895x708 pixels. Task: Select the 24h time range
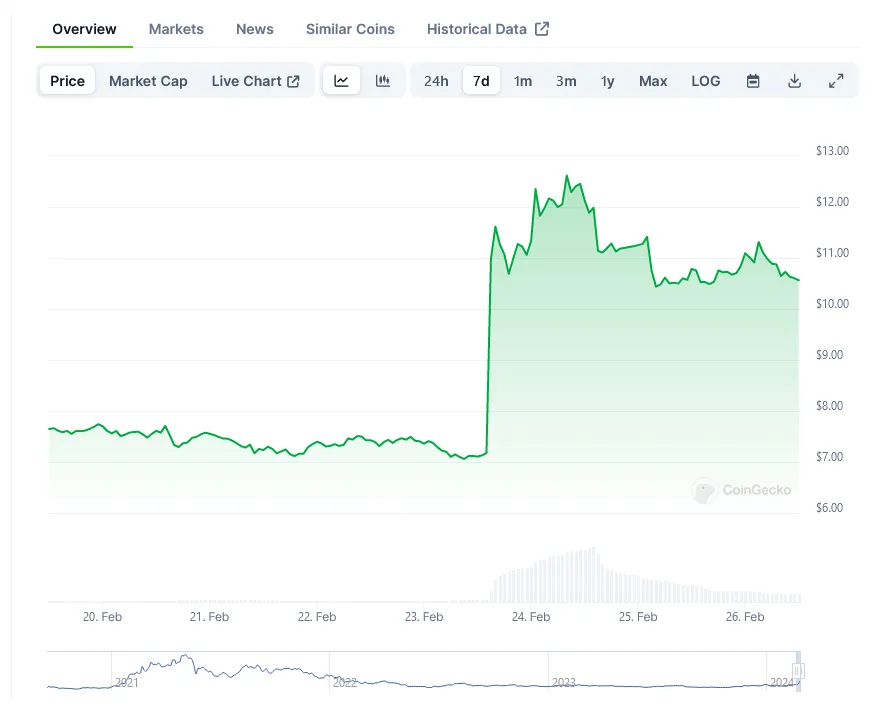click(x=436, y=81)
